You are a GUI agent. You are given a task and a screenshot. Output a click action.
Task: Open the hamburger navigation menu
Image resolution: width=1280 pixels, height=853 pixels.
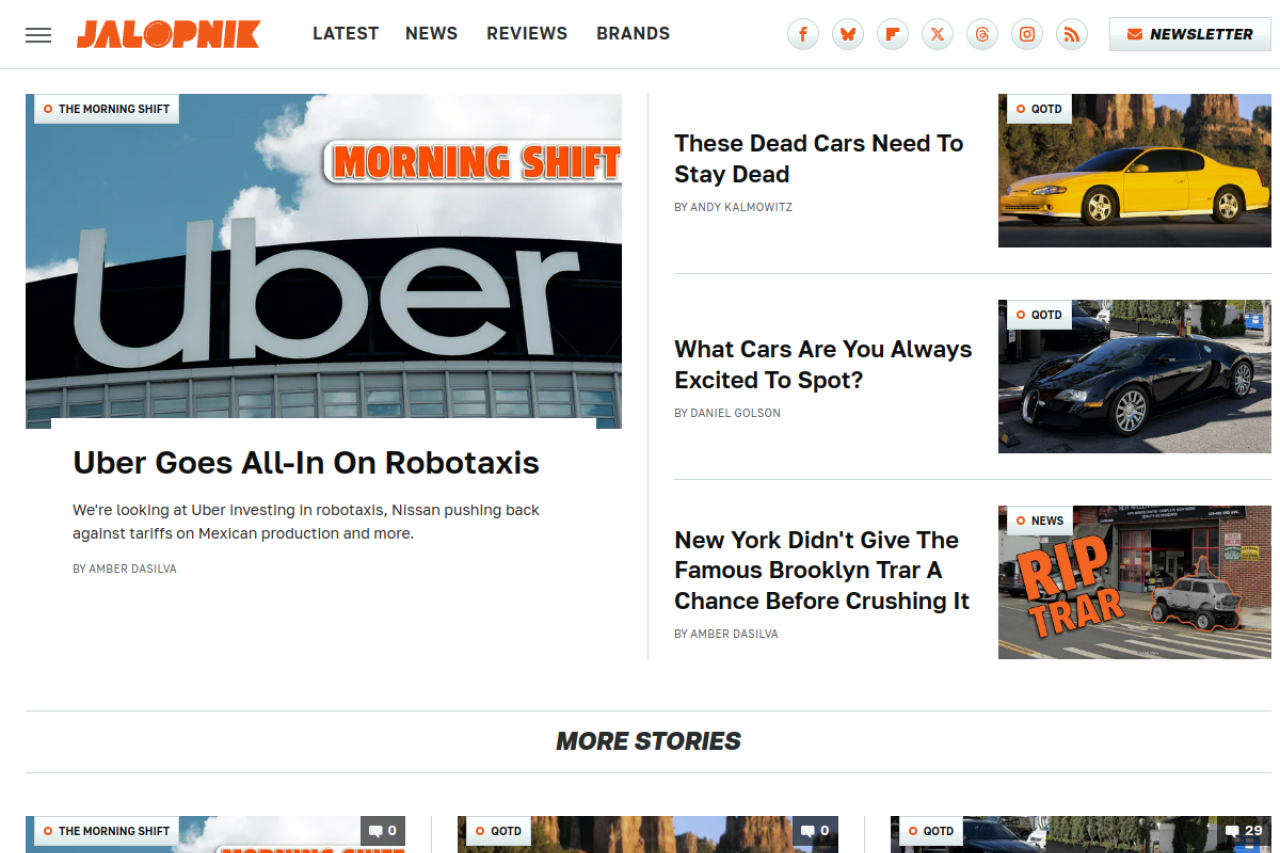[38, 35]
